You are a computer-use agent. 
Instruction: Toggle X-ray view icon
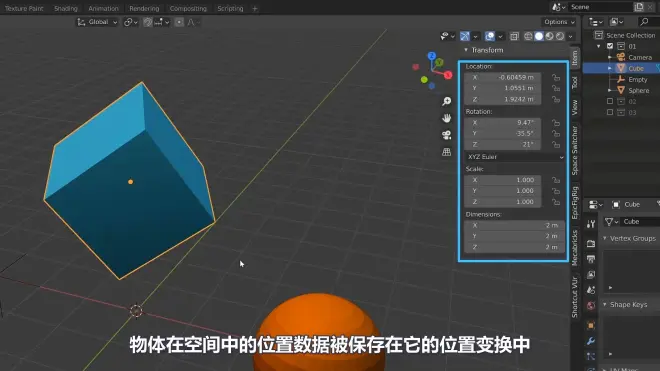(514, 36)
